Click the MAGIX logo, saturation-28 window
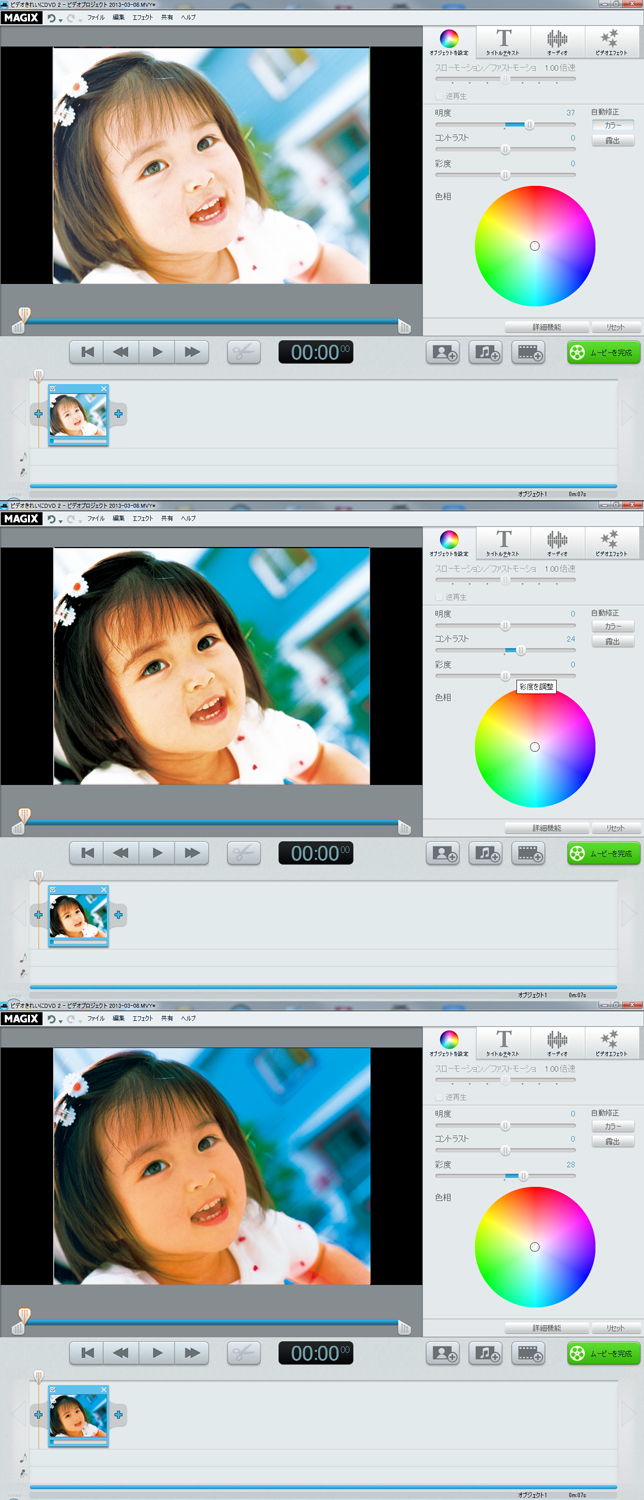Screen dimensions: 644x1500 pos(21,1018)
